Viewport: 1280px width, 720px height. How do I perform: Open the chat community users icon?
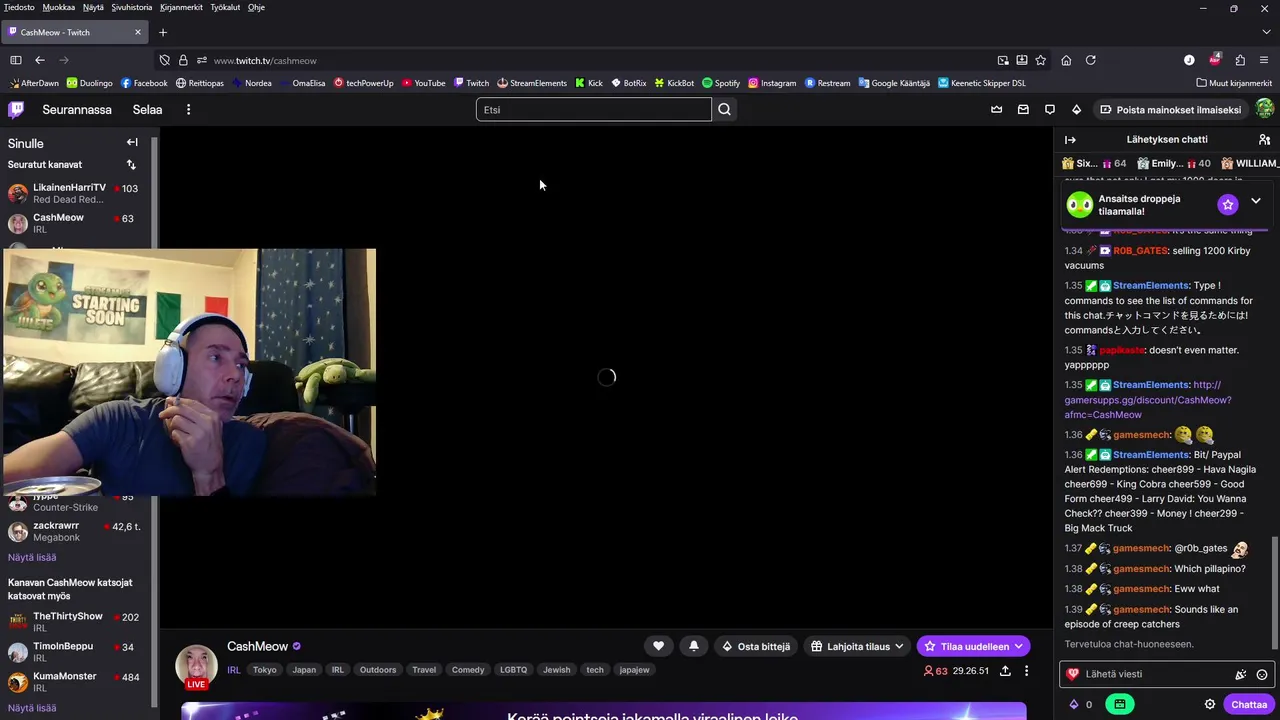click(1264, 140)
